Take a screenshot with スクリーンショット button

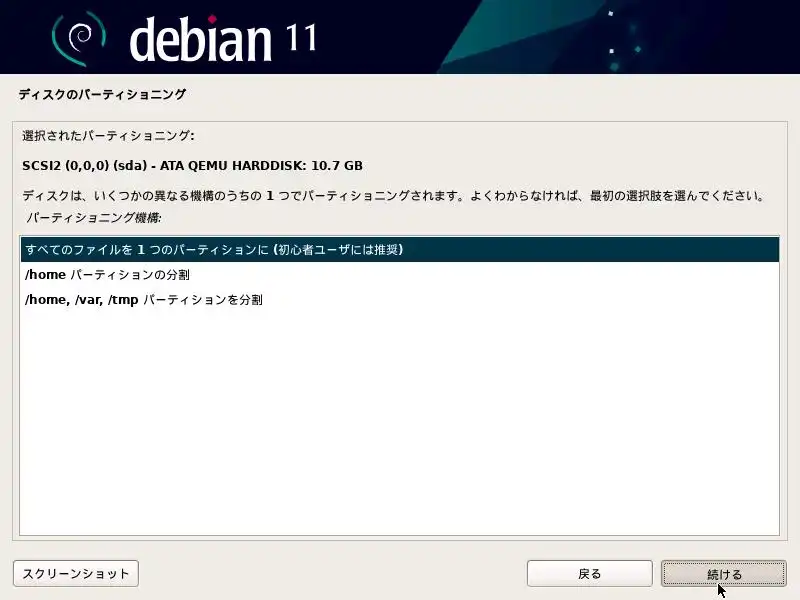76,574
